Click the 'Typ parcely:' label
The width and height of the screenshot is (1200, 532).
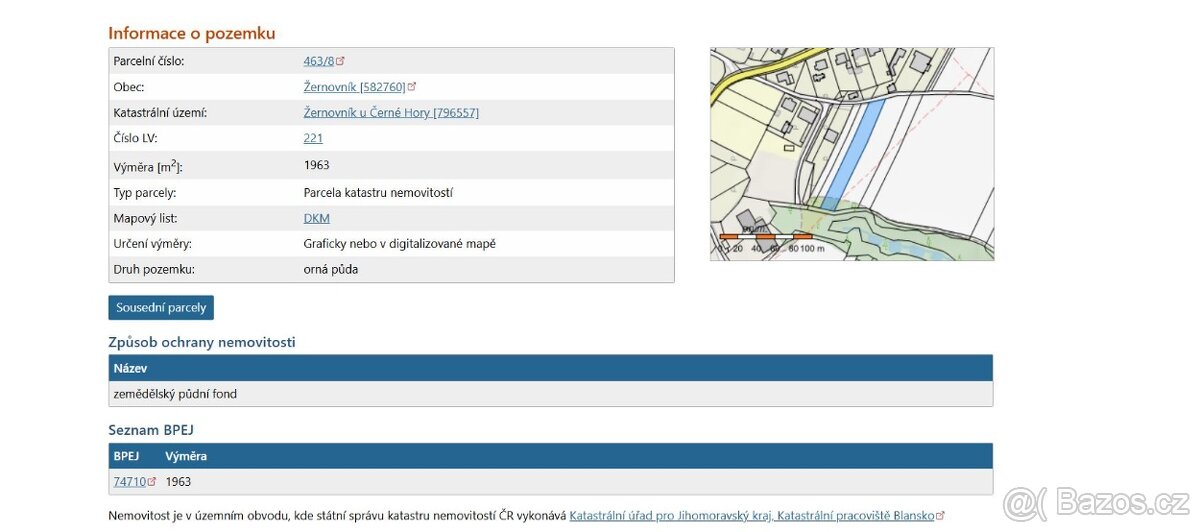[145, 192]
